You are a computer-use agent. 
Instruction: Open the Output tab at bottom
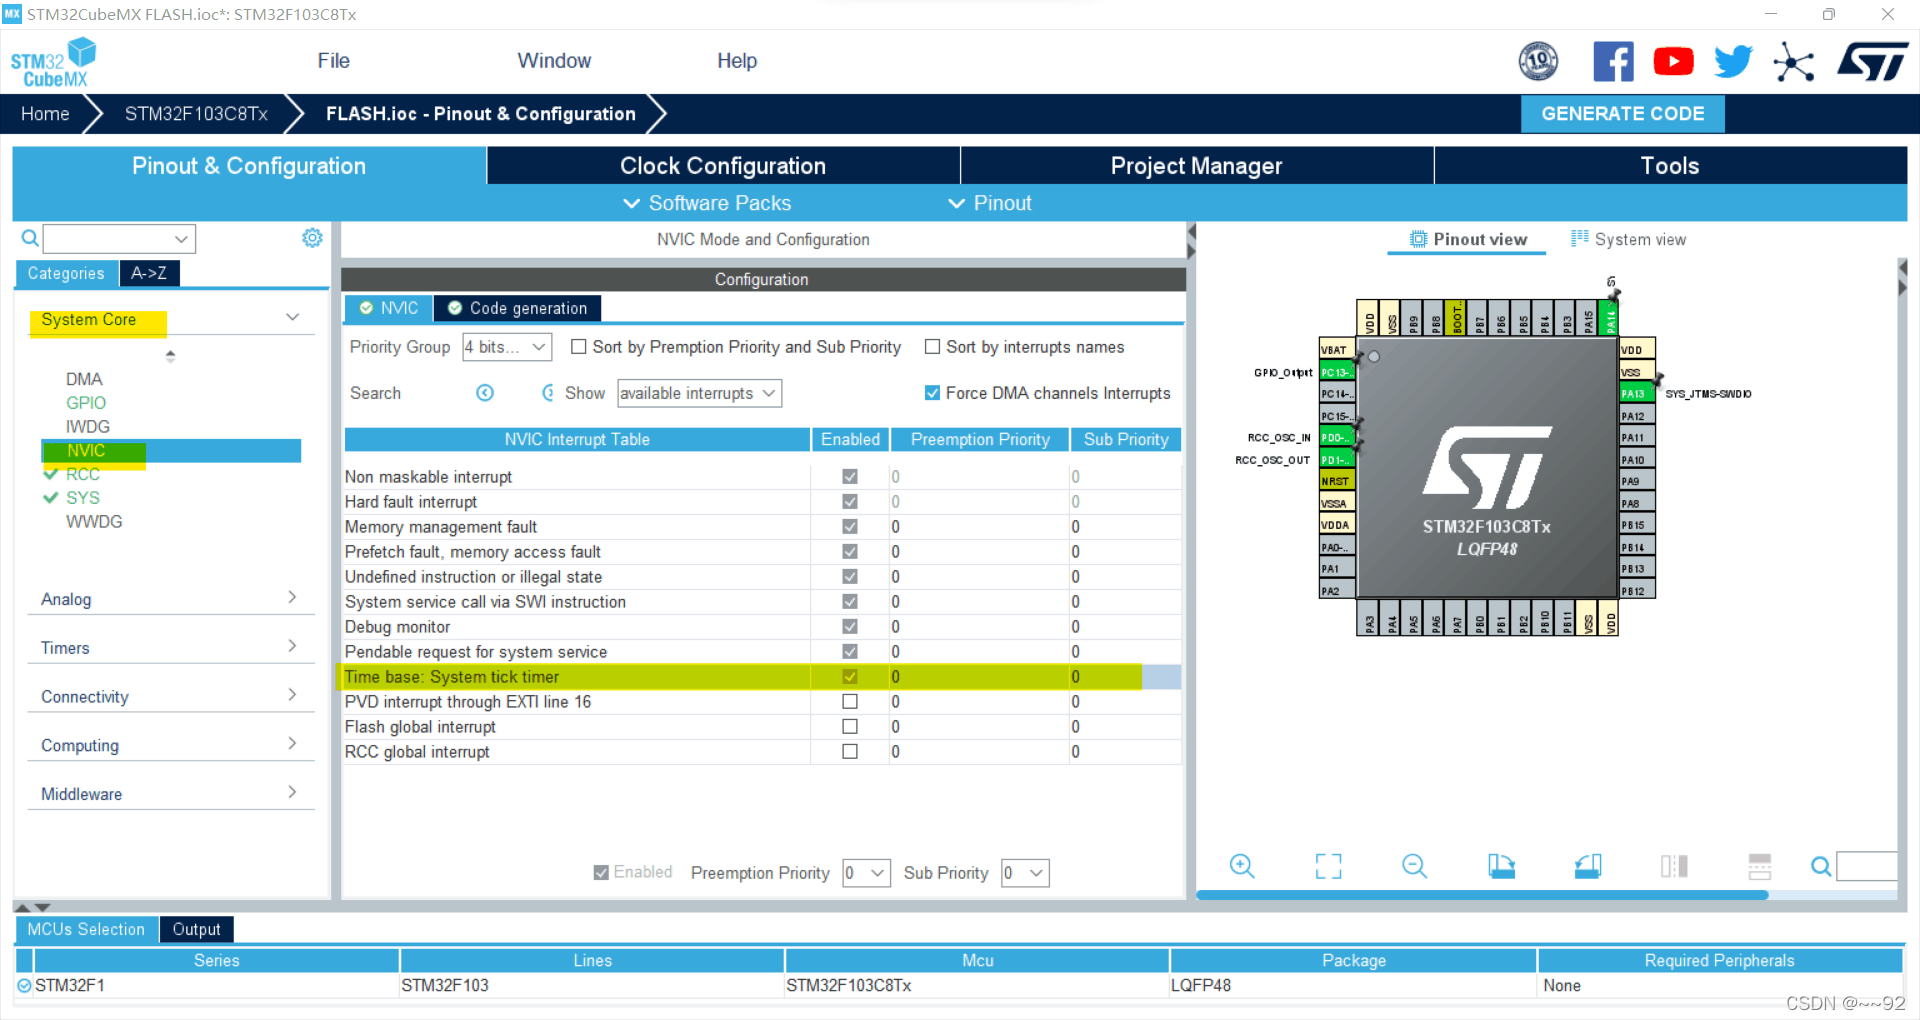(x=196, y=929)
